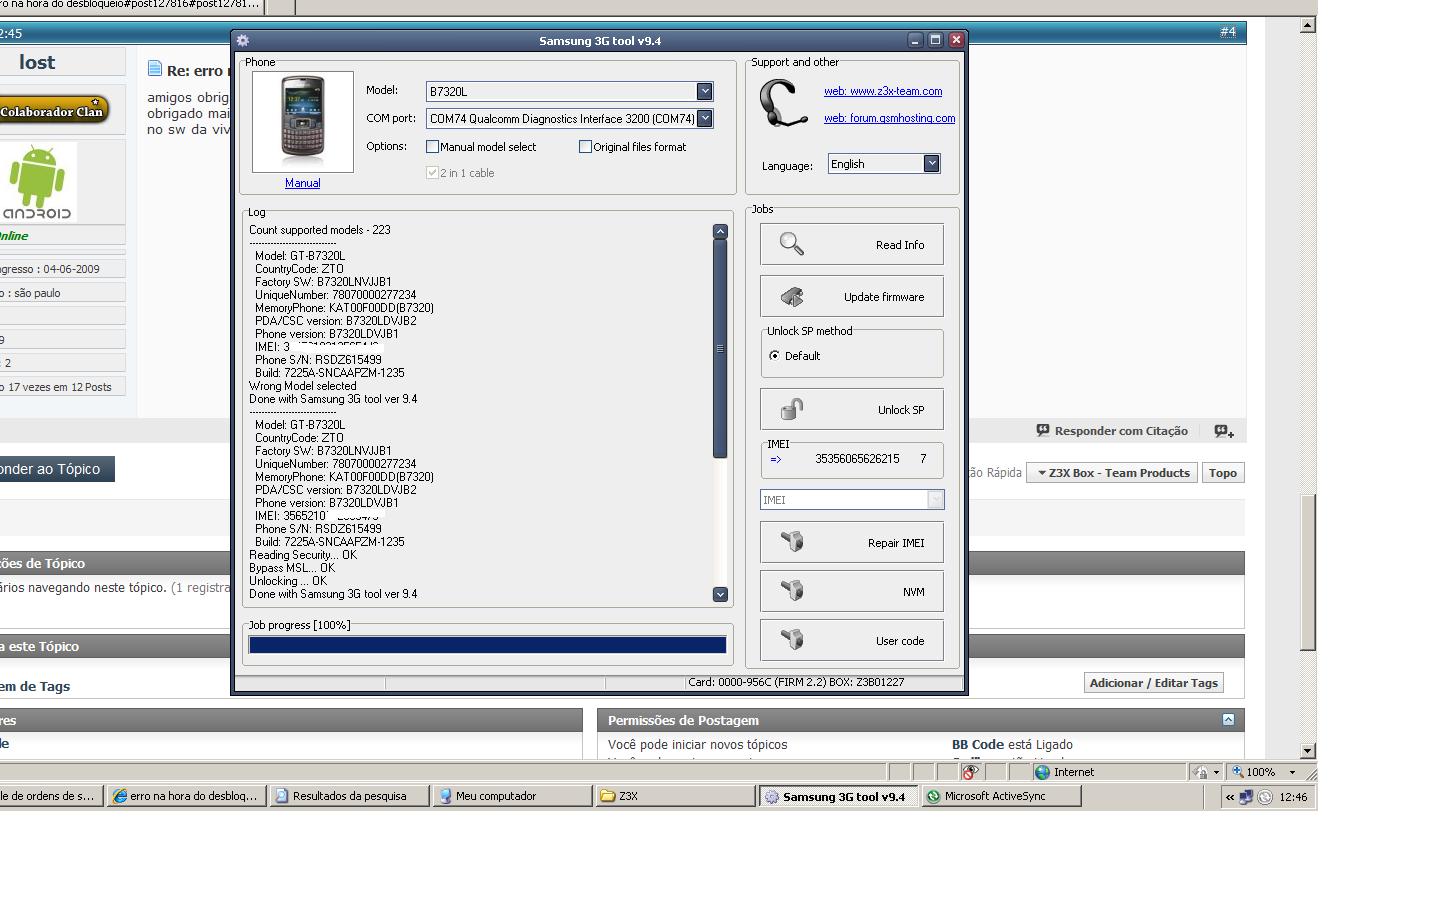The height and width of the screenshot is (900, 1440).
Task: Collapse the Permissões de Postagem section
Action: [x=1228, y=720]
